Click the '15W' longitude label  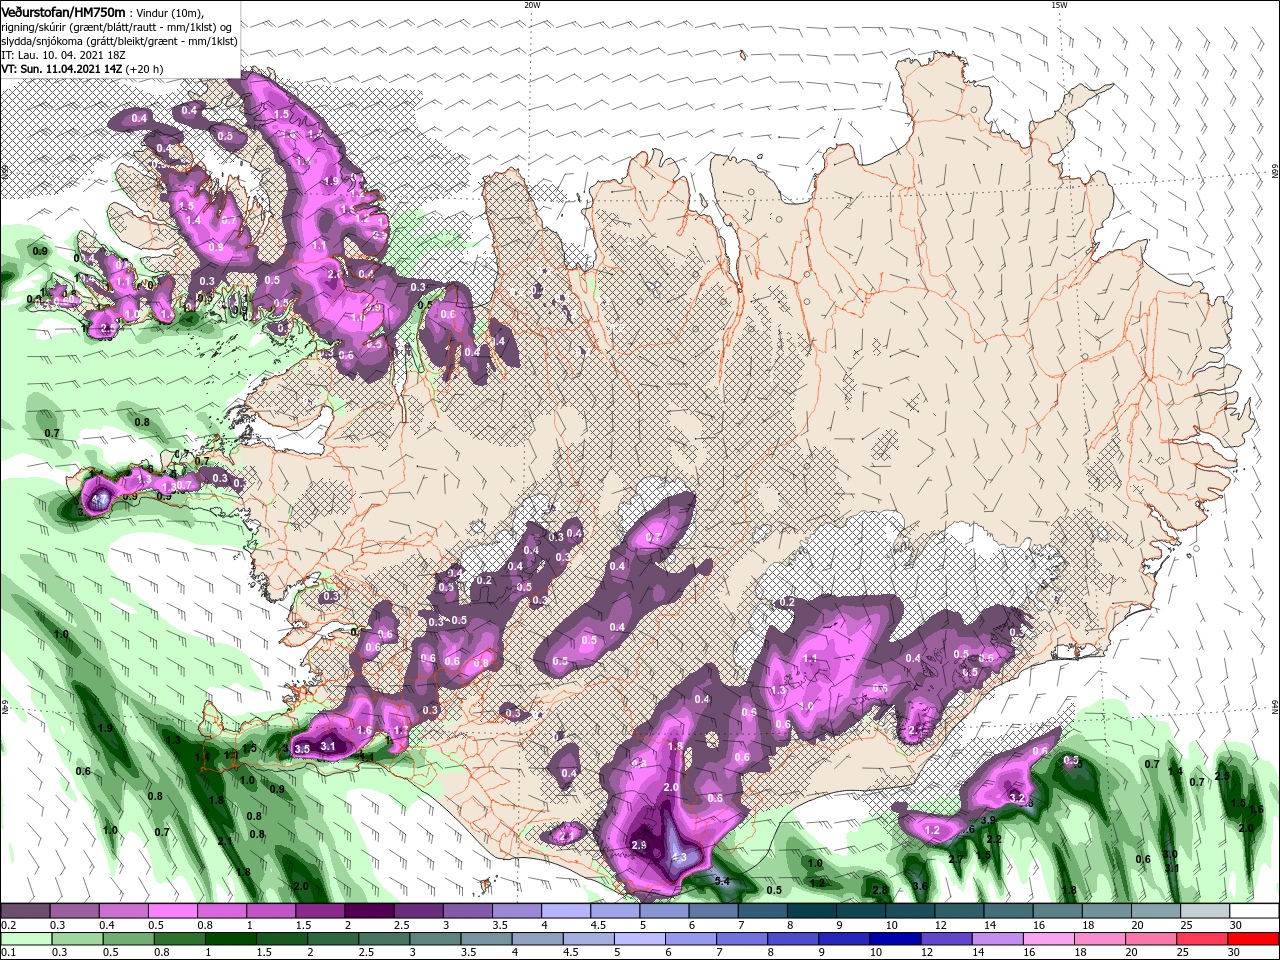pyautogui.click(x=1059, y=5)
